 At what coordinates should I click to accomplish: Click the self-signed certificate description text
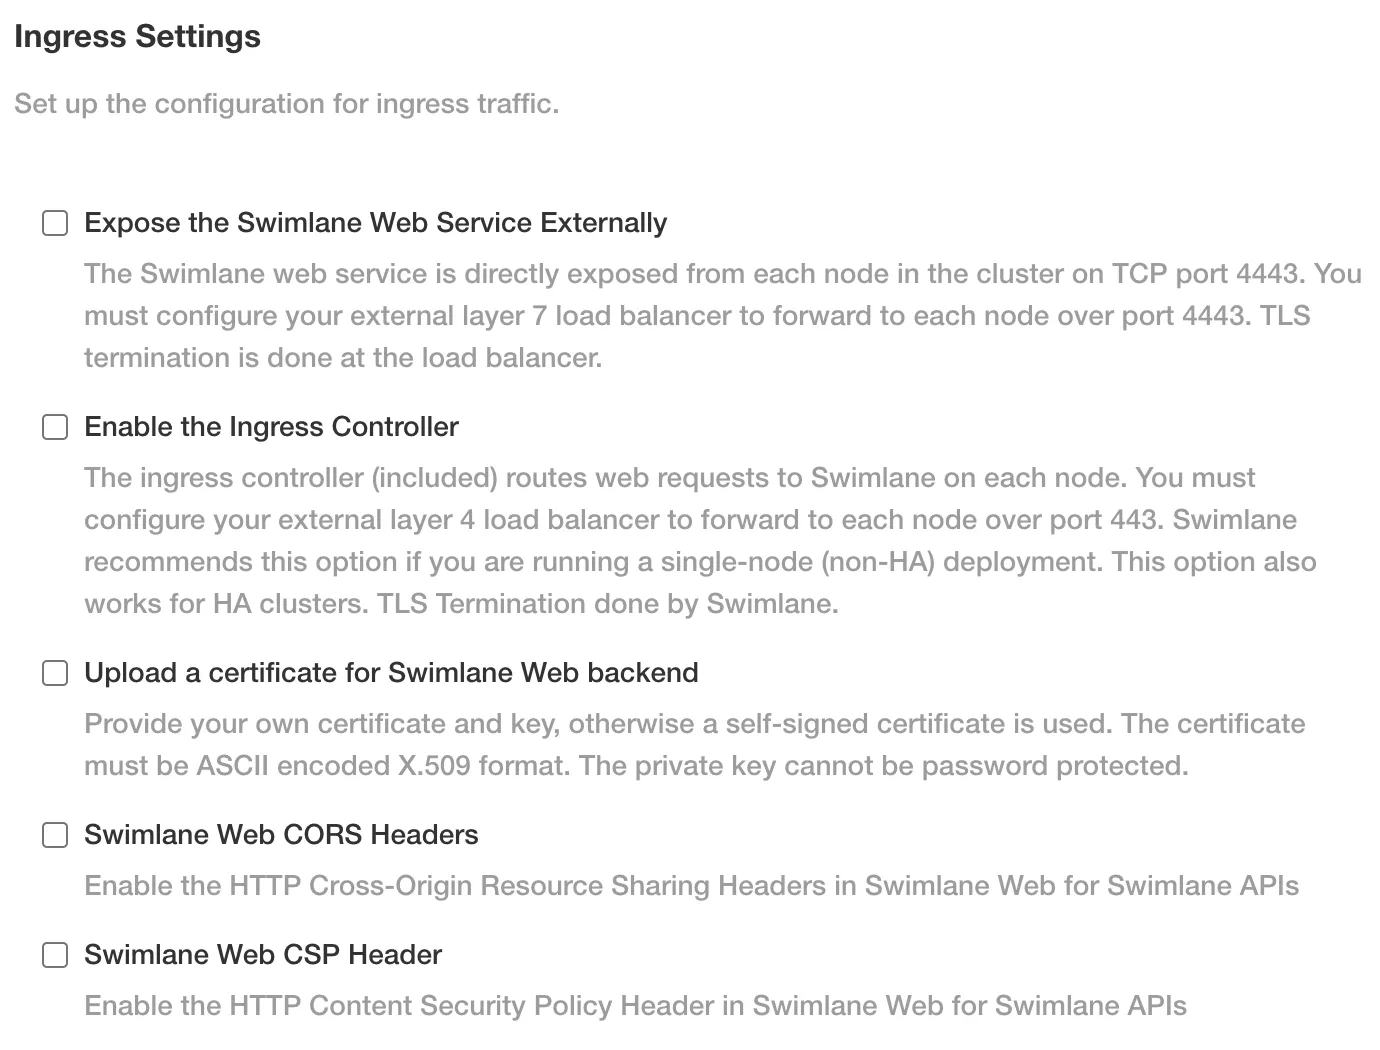tap(695, 745)
